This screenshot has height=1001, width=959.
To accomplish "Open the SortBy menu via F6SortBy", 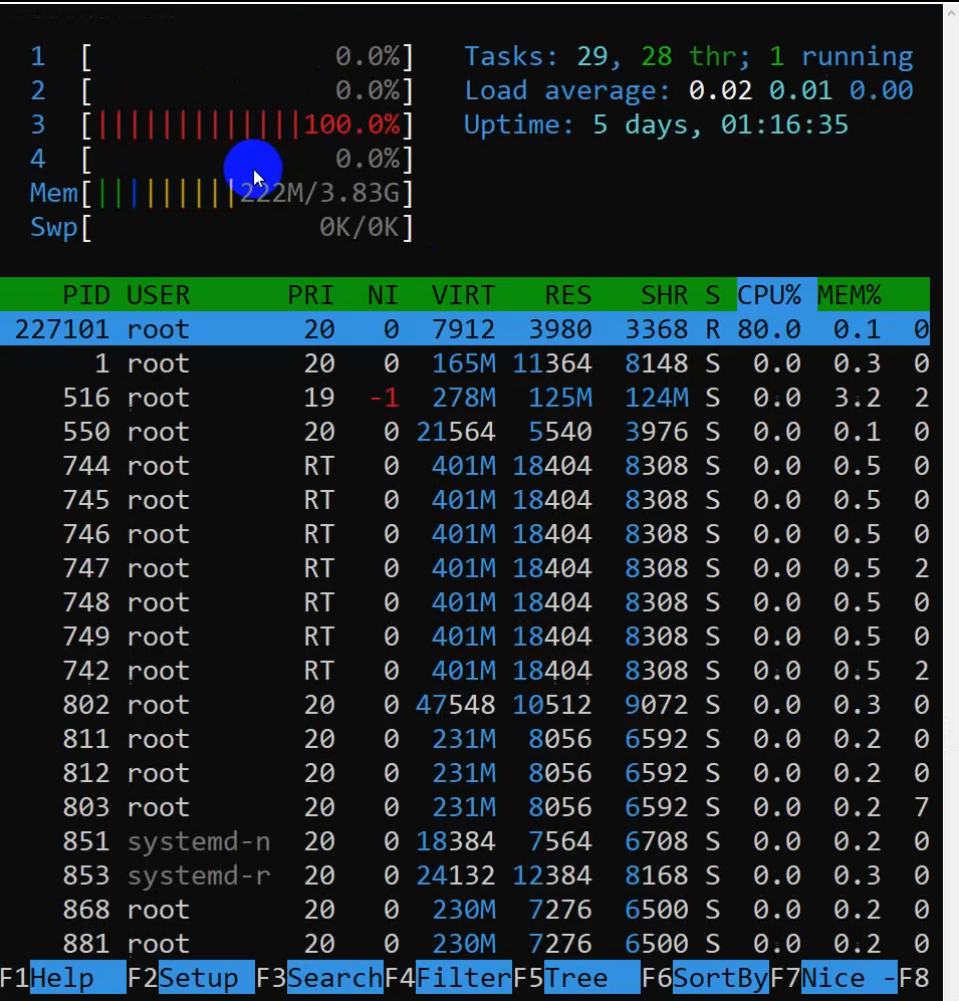I will [705, 978].
